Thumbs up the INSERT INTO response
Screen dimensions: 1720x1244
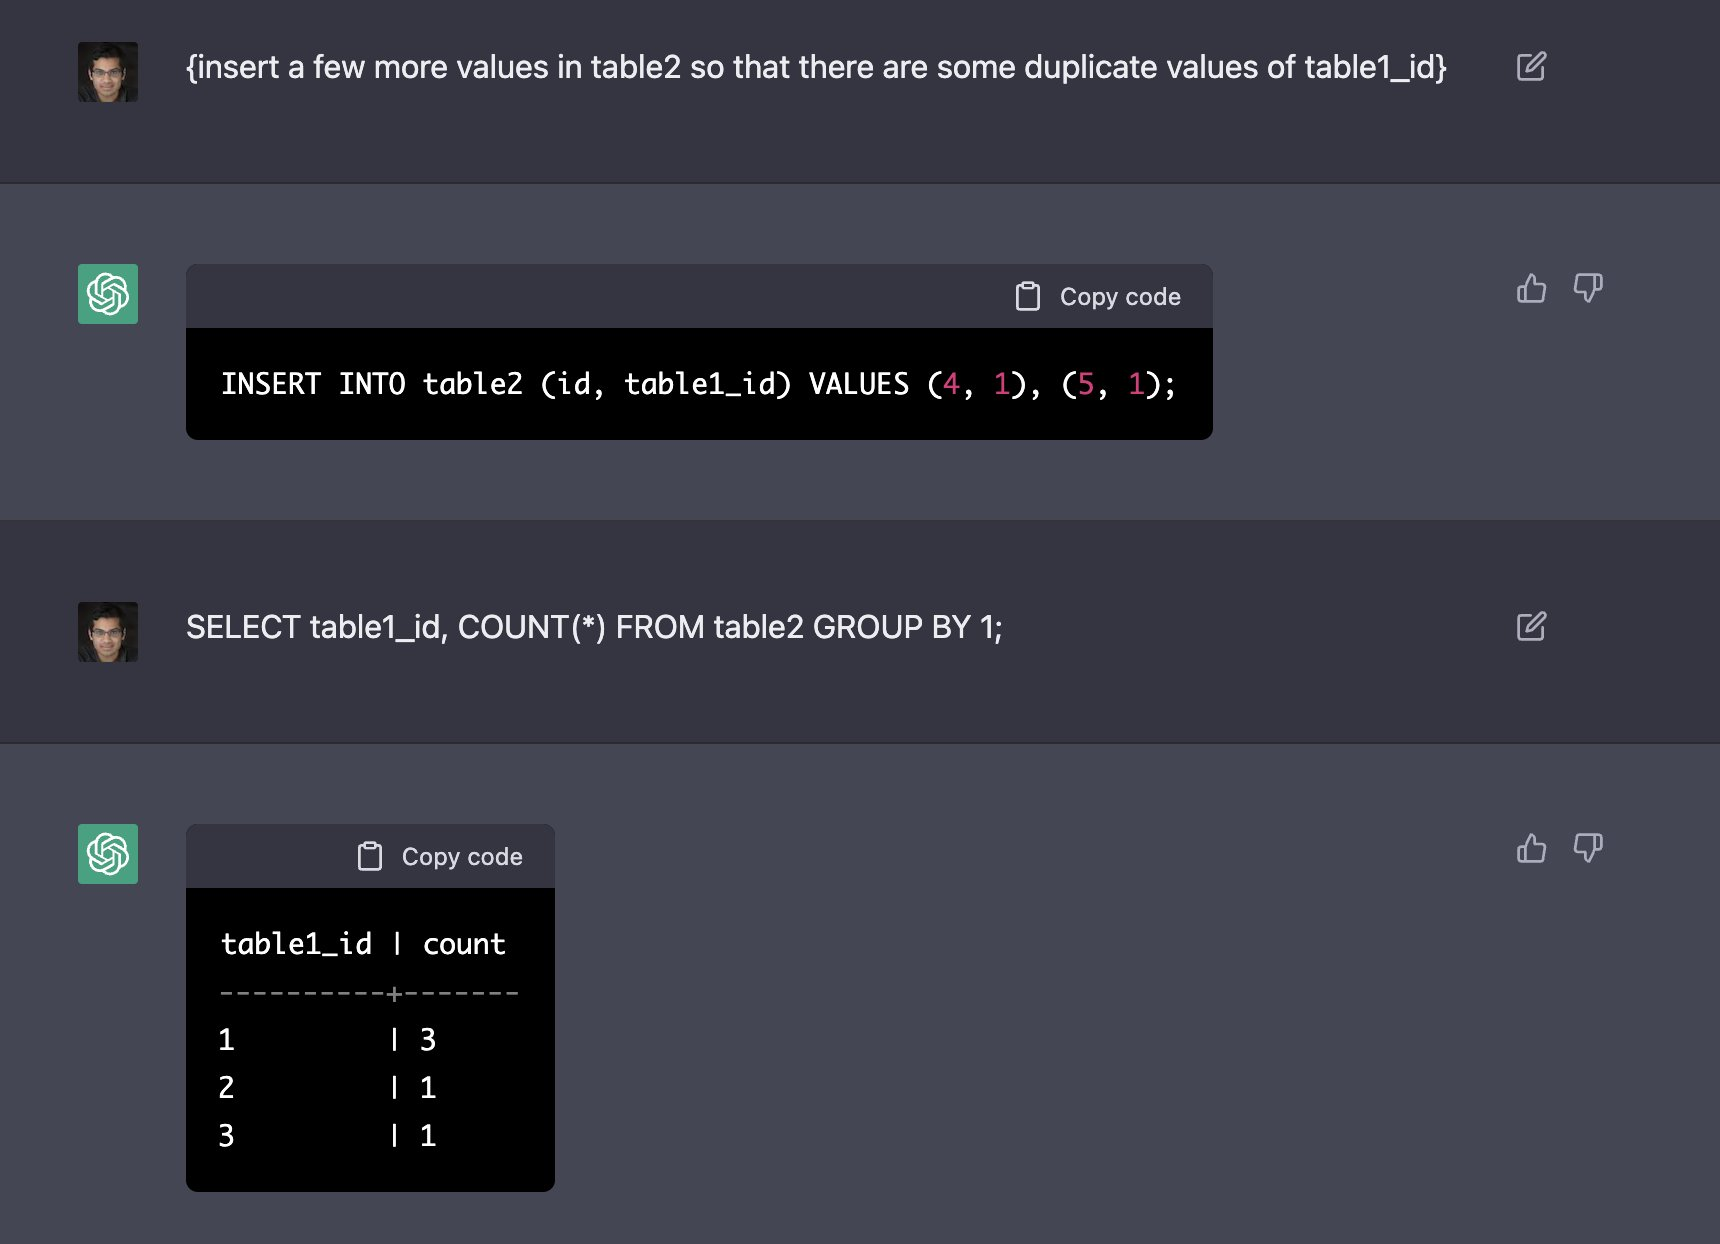1531,288
